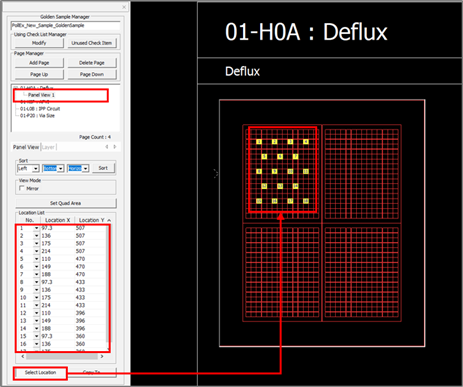The width and height of the screenshot is (463, 387).
Task: Click yellow location marker 18 on panel
Action: click(x=306, y=201)
